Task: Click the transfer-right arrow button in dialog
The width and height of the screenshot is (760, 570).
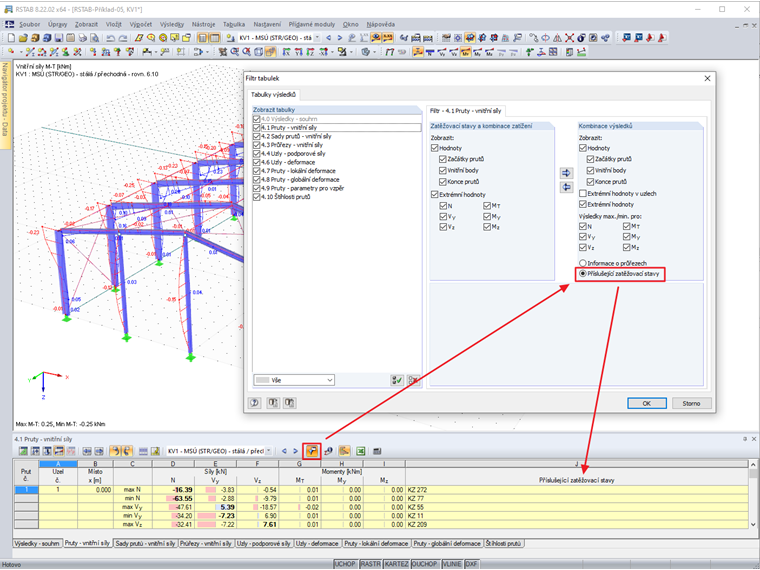Action: click(566, 173)
